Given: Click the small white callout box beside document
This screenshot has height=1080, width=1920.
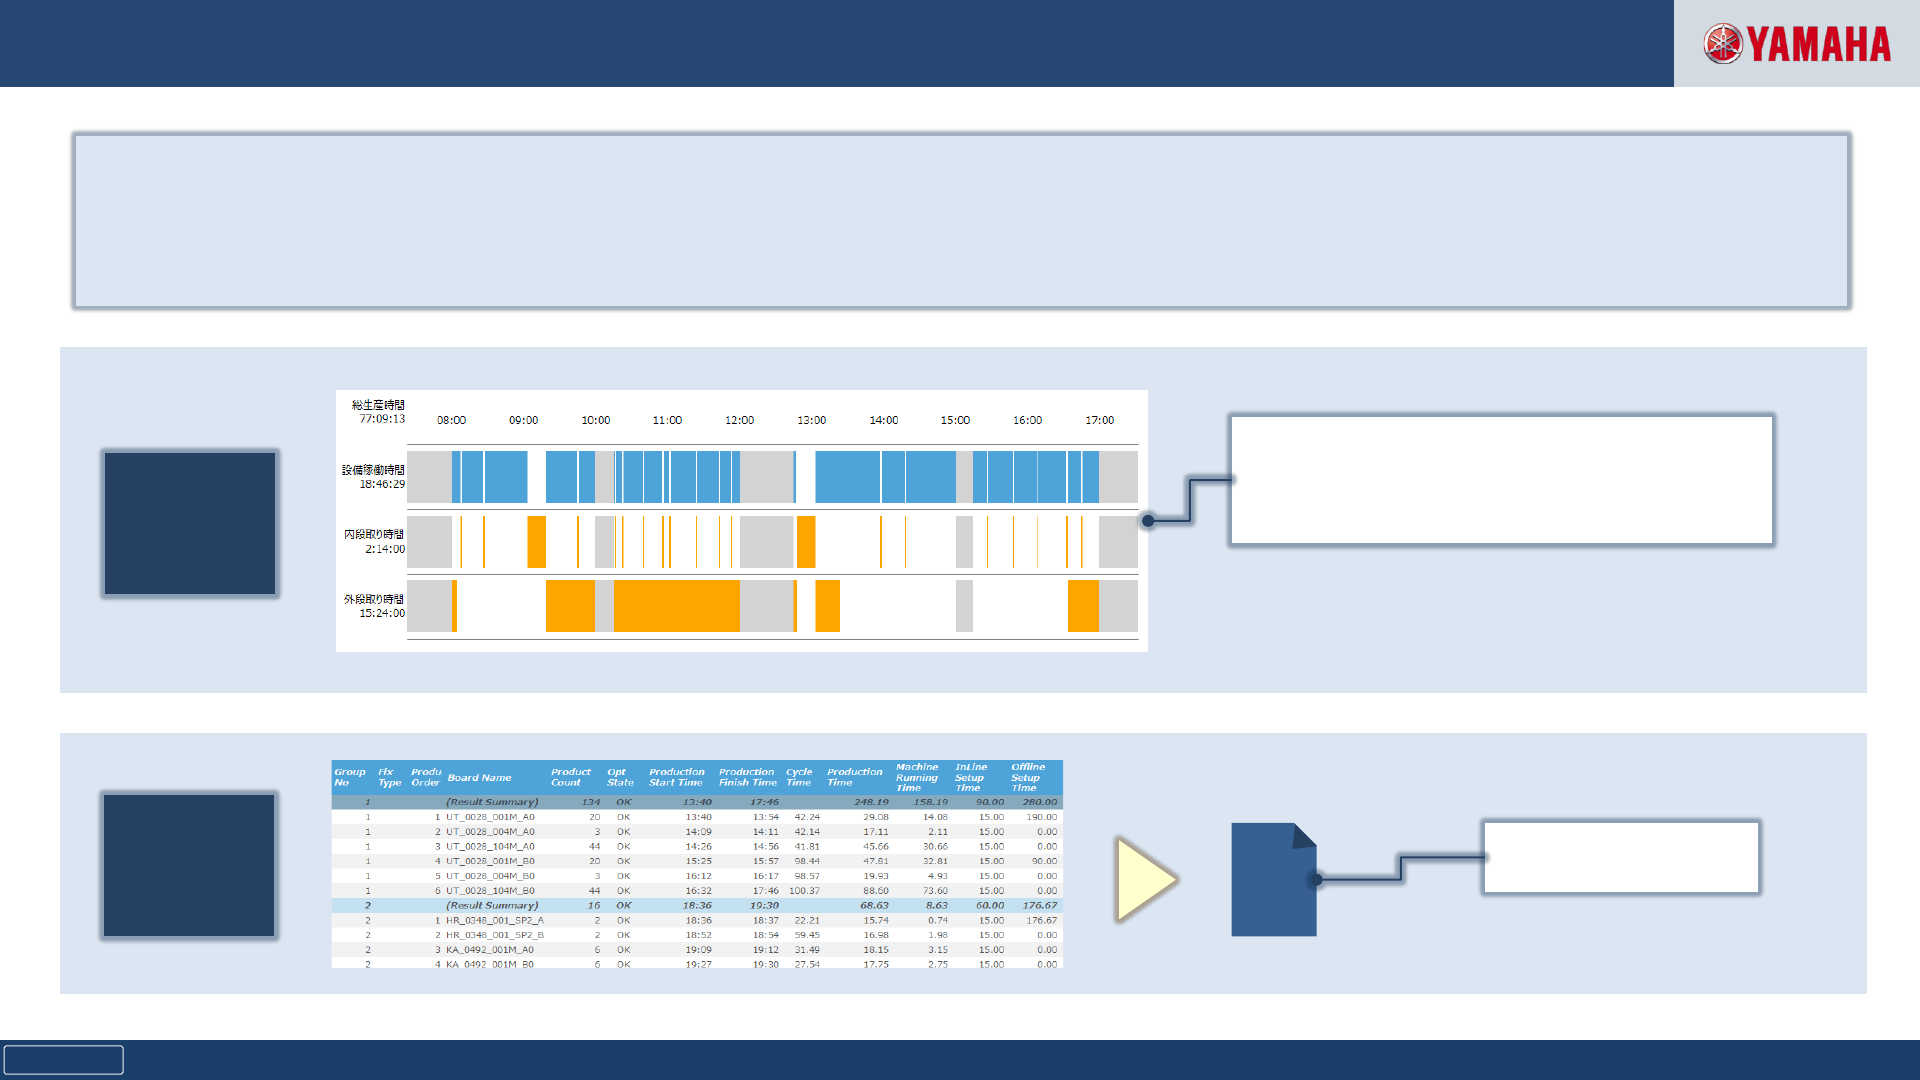Looking at the screenshot, I should [1621, 858].
